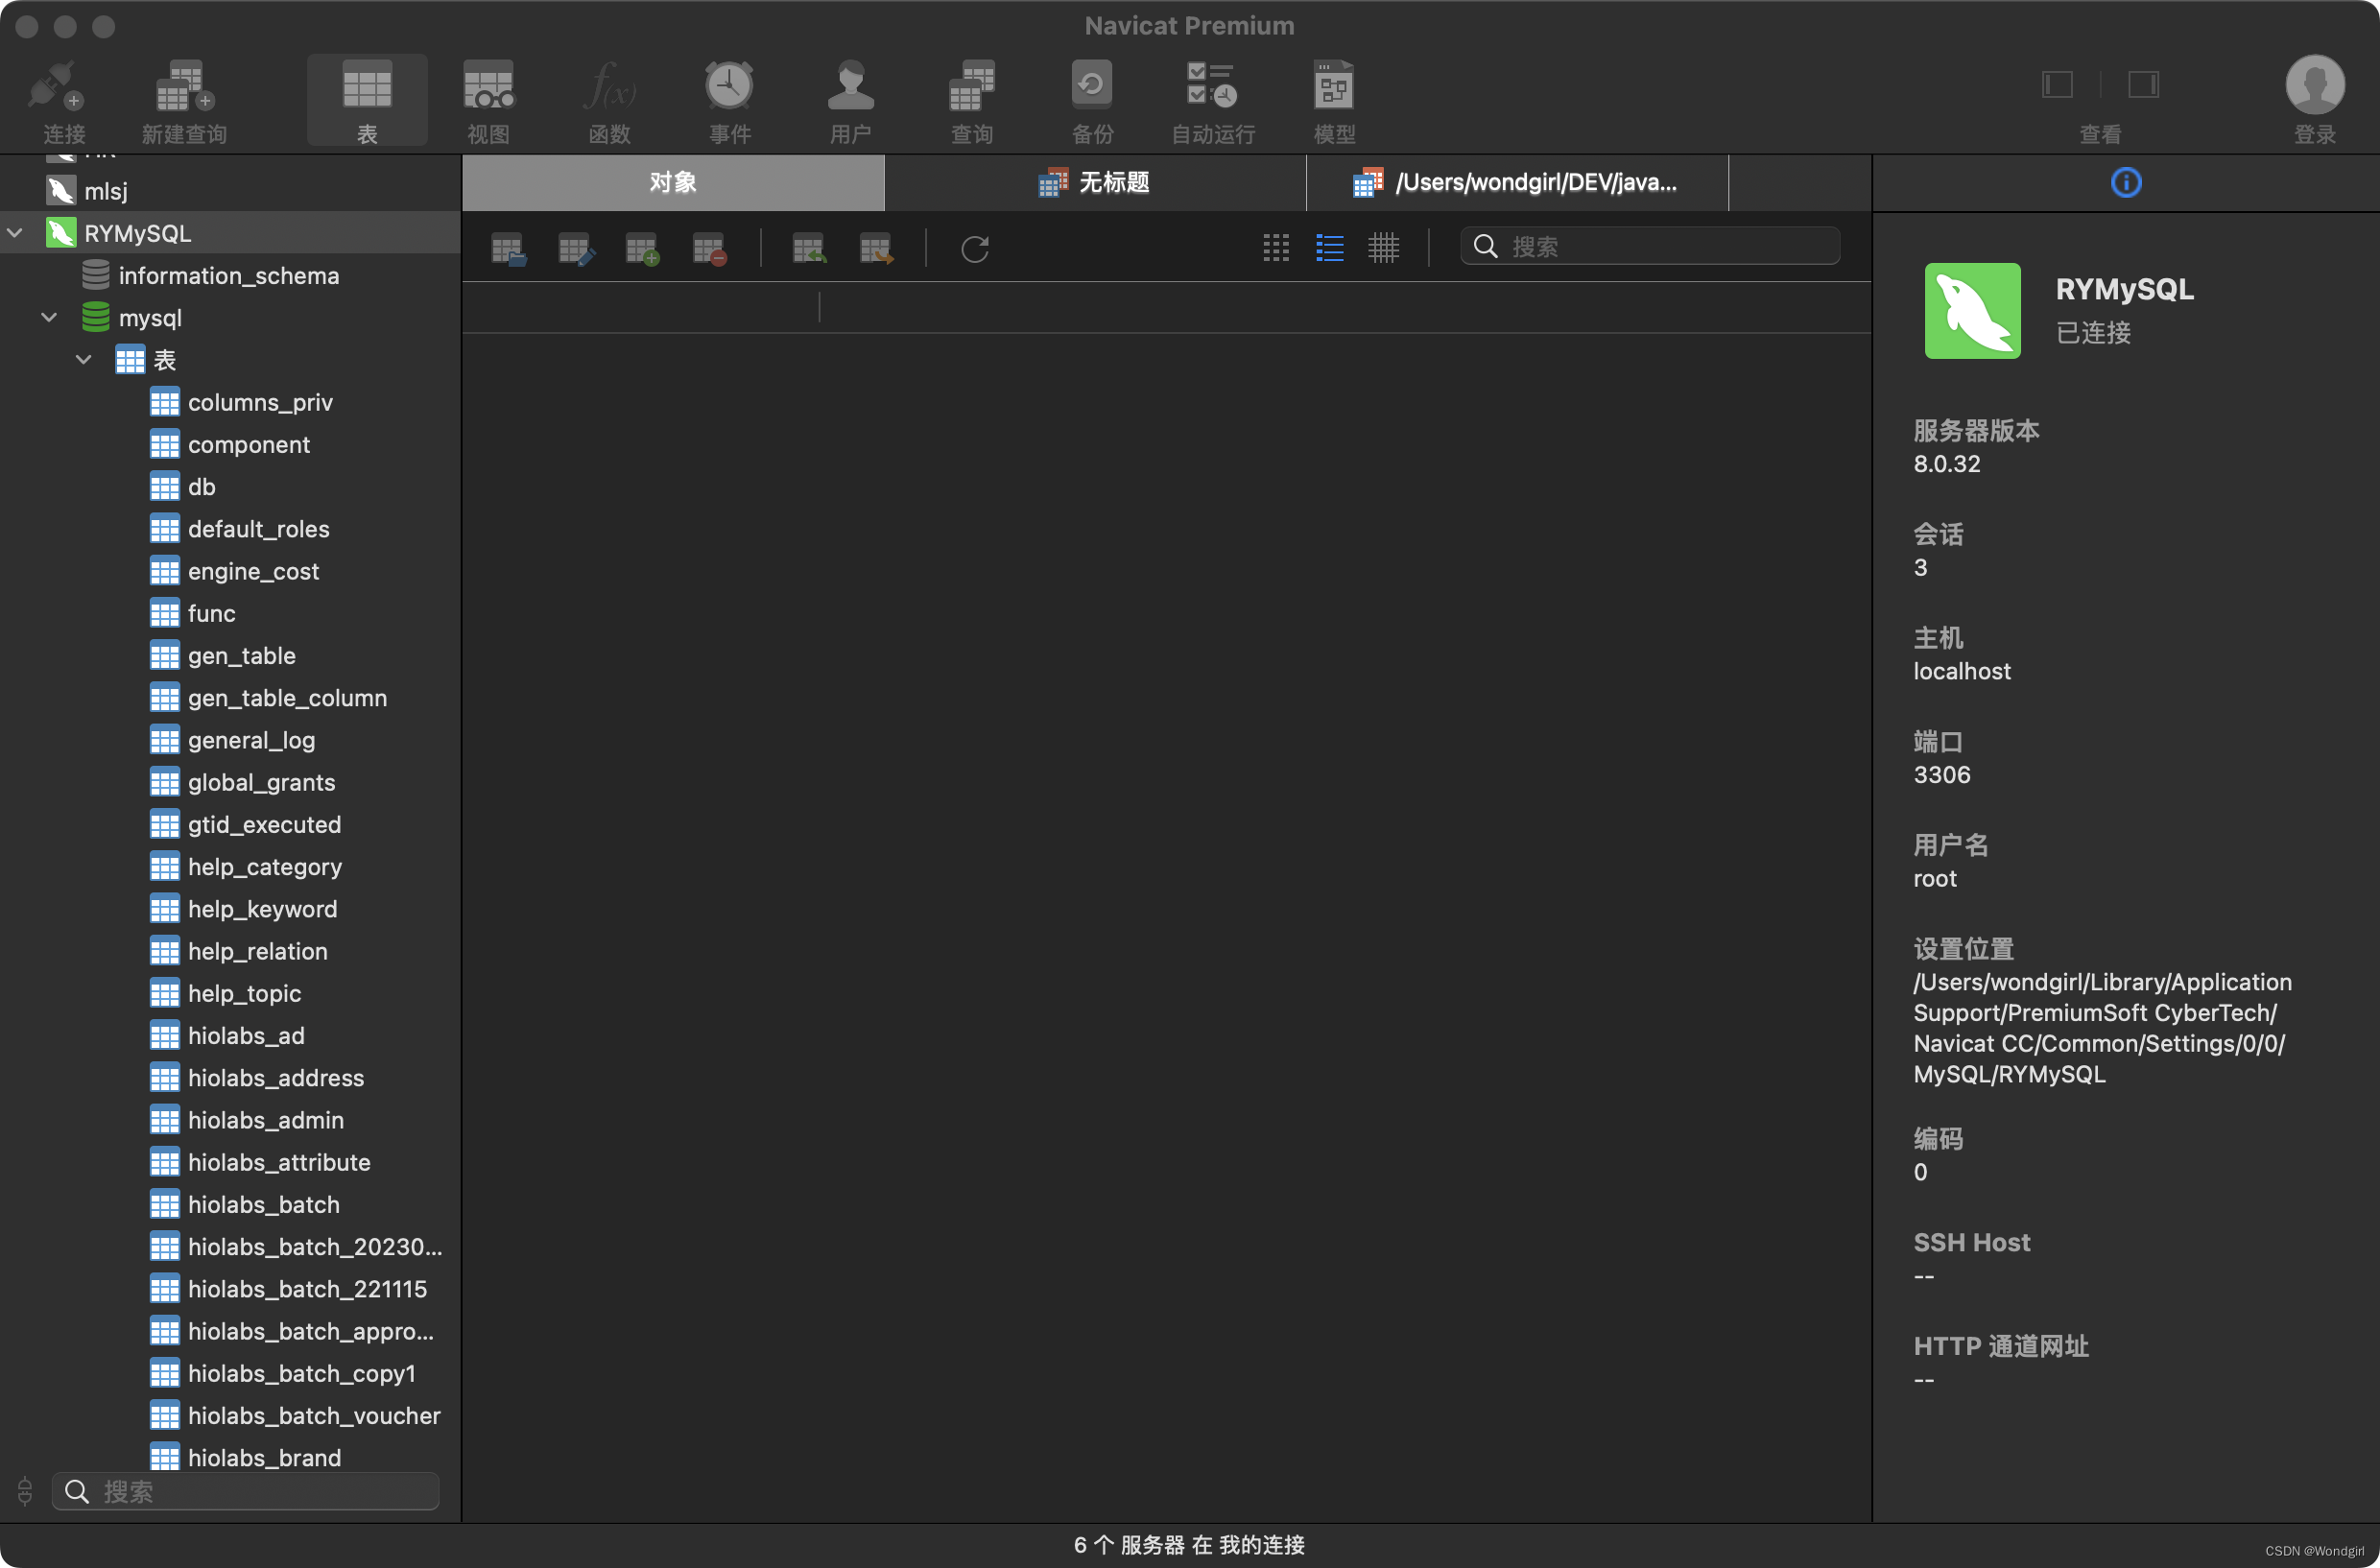Select the hiolabs_attribute table

(x=230, y=1162)
